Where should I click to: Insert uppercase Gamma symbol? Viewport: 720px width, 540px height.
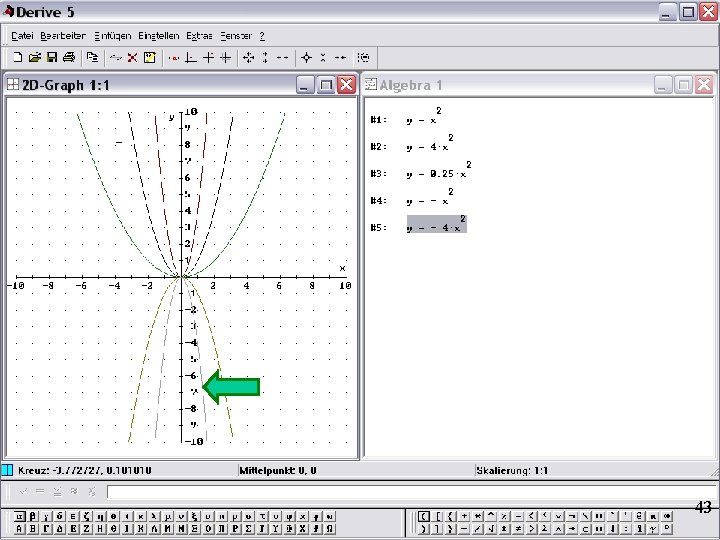point(46,529)
